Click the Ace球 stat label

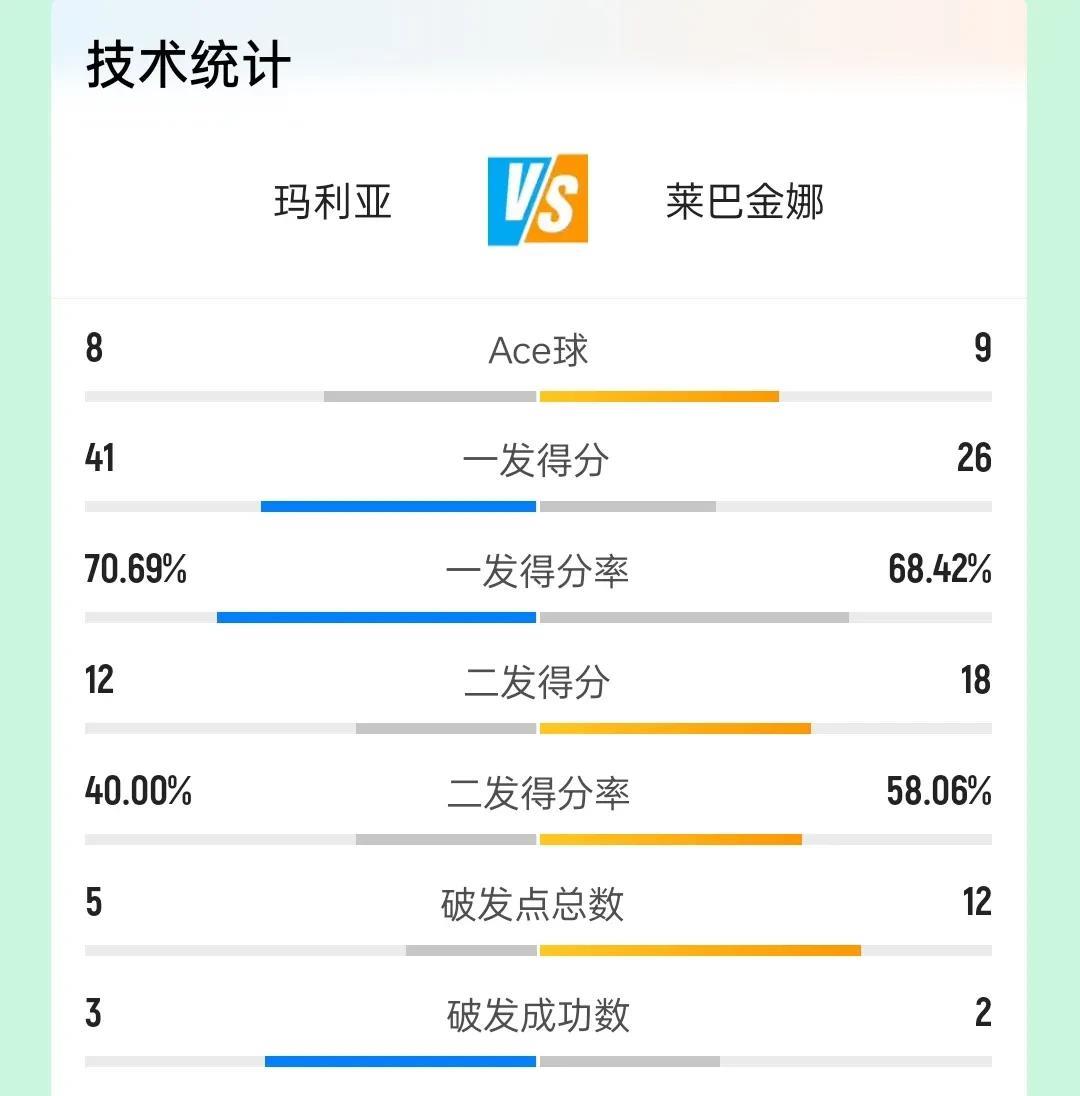(x=538, y=350)
